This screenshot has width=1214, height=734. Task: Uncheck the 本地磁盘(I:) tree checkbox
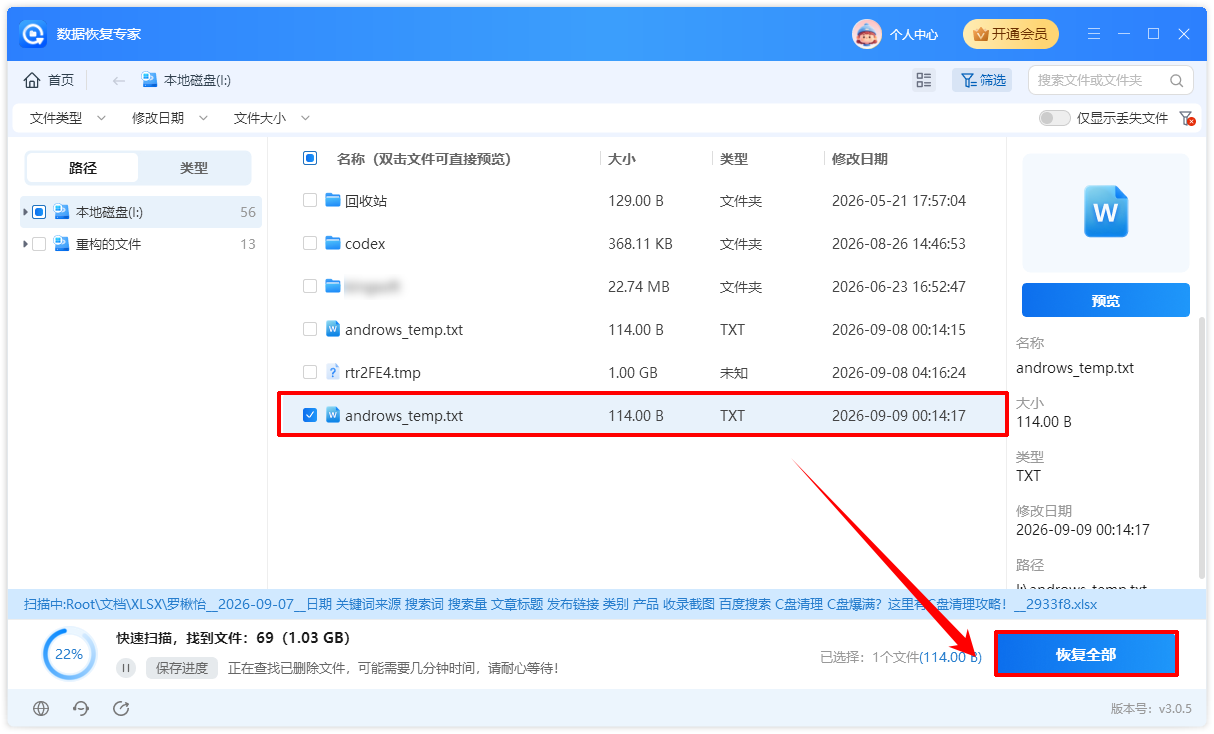click(x=39, y=212)
